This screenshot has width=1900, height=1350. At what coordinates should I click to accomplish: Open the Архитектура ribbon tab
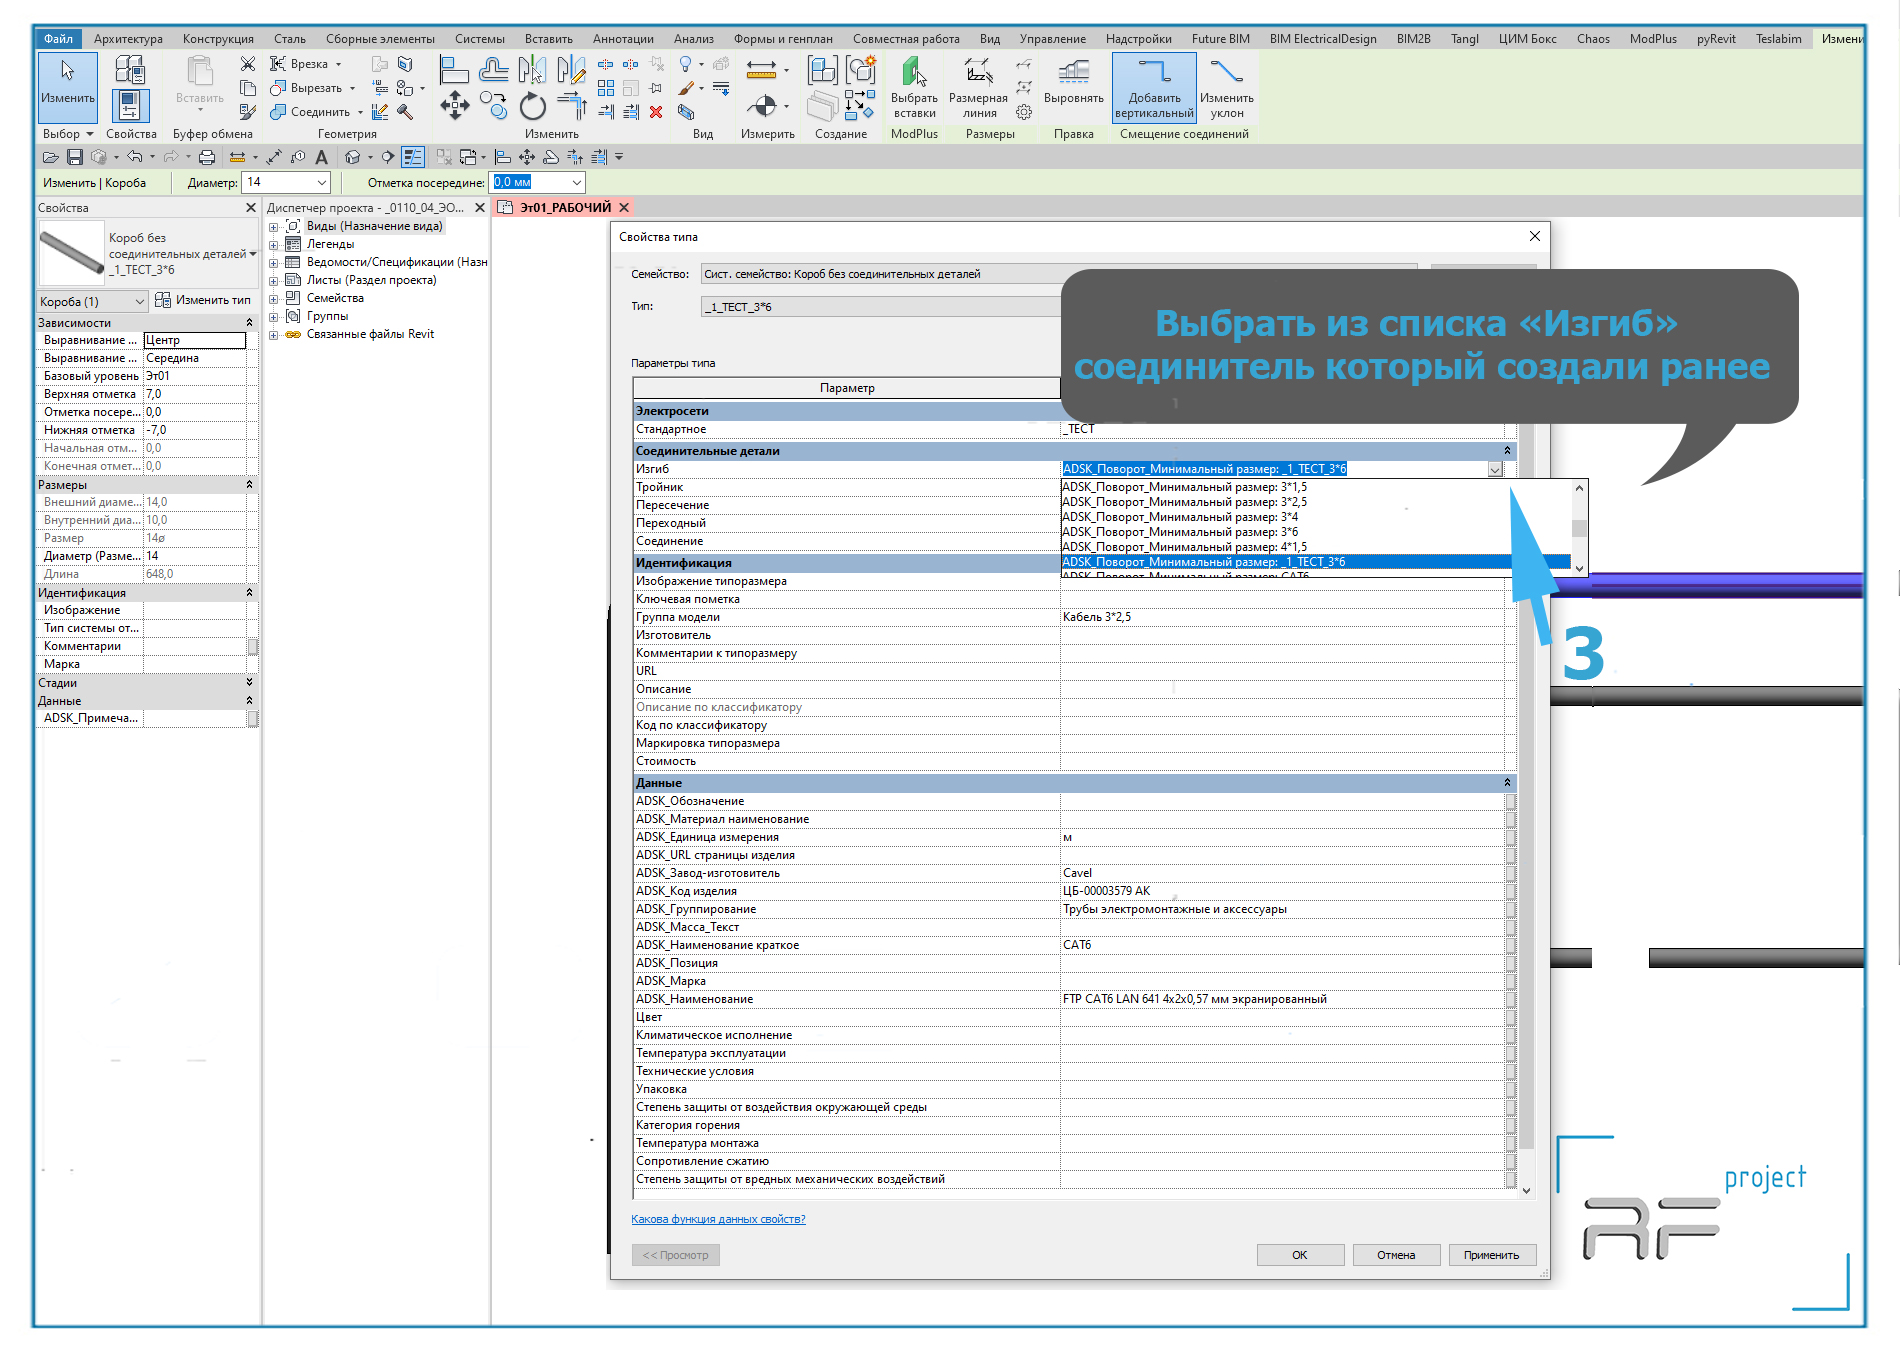[128, 39]
